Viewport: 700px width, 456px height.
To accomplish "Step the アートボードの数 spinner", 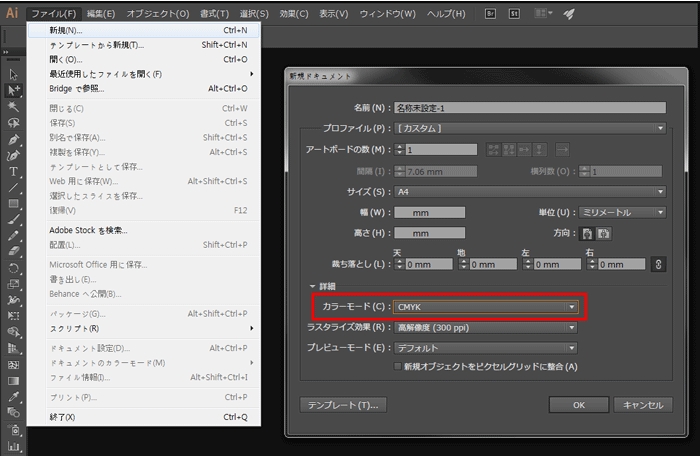I will click(400, 150).
